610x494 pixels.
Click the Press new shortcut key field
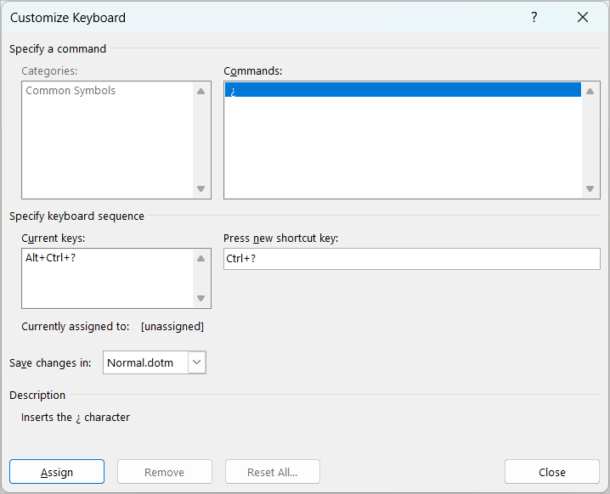(411, 259)
